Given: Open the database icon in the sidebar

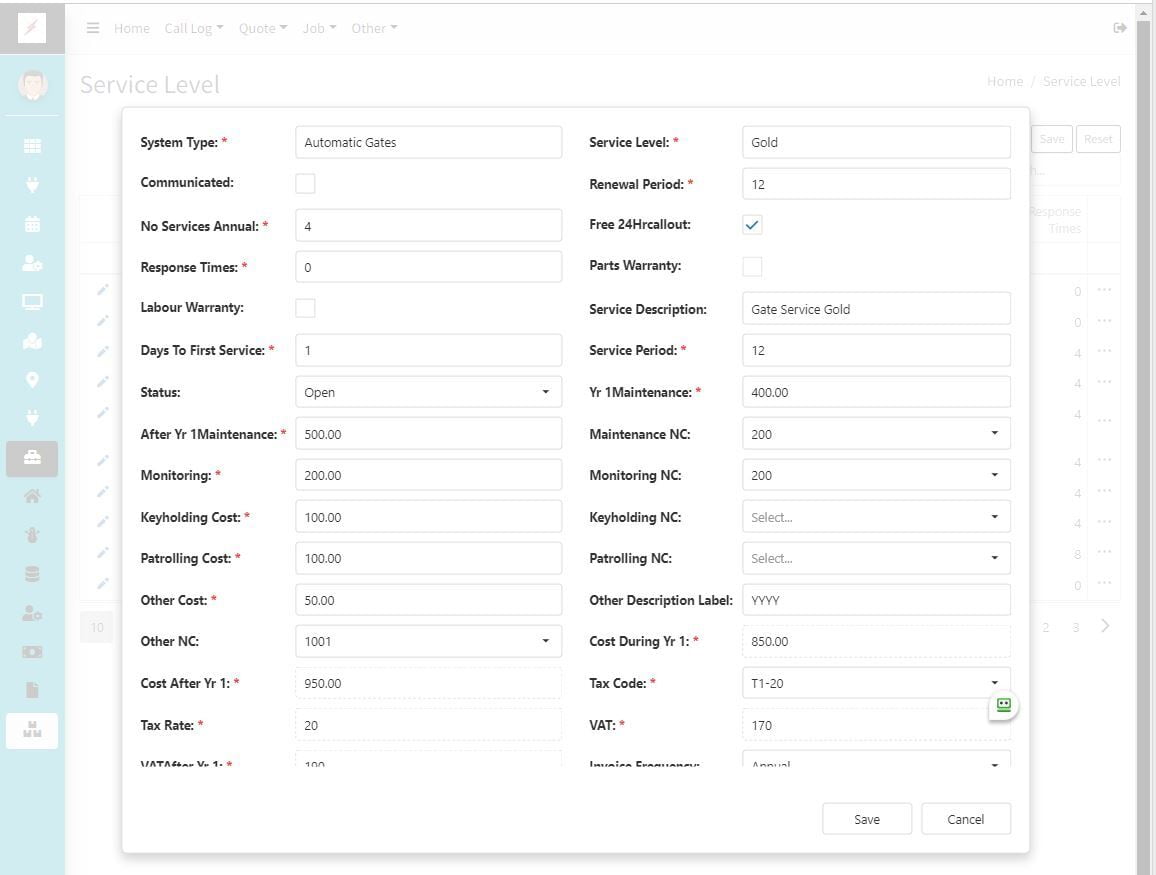Looking at the screenshot, I should point(32,574).
